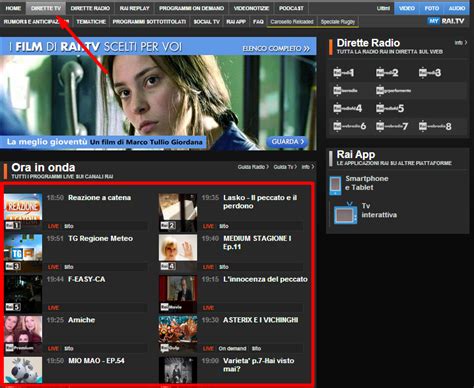Screen dimensions: 474x388
Task: Open DIRETTE RADIO in the navigation bar
Action: 90,8
